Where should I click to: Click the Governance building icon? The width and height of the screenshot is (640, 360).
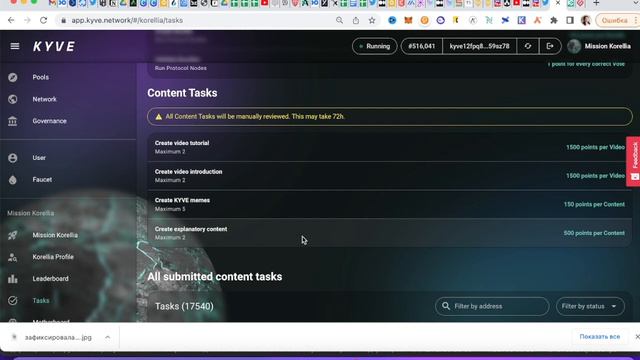coord(13,121)
